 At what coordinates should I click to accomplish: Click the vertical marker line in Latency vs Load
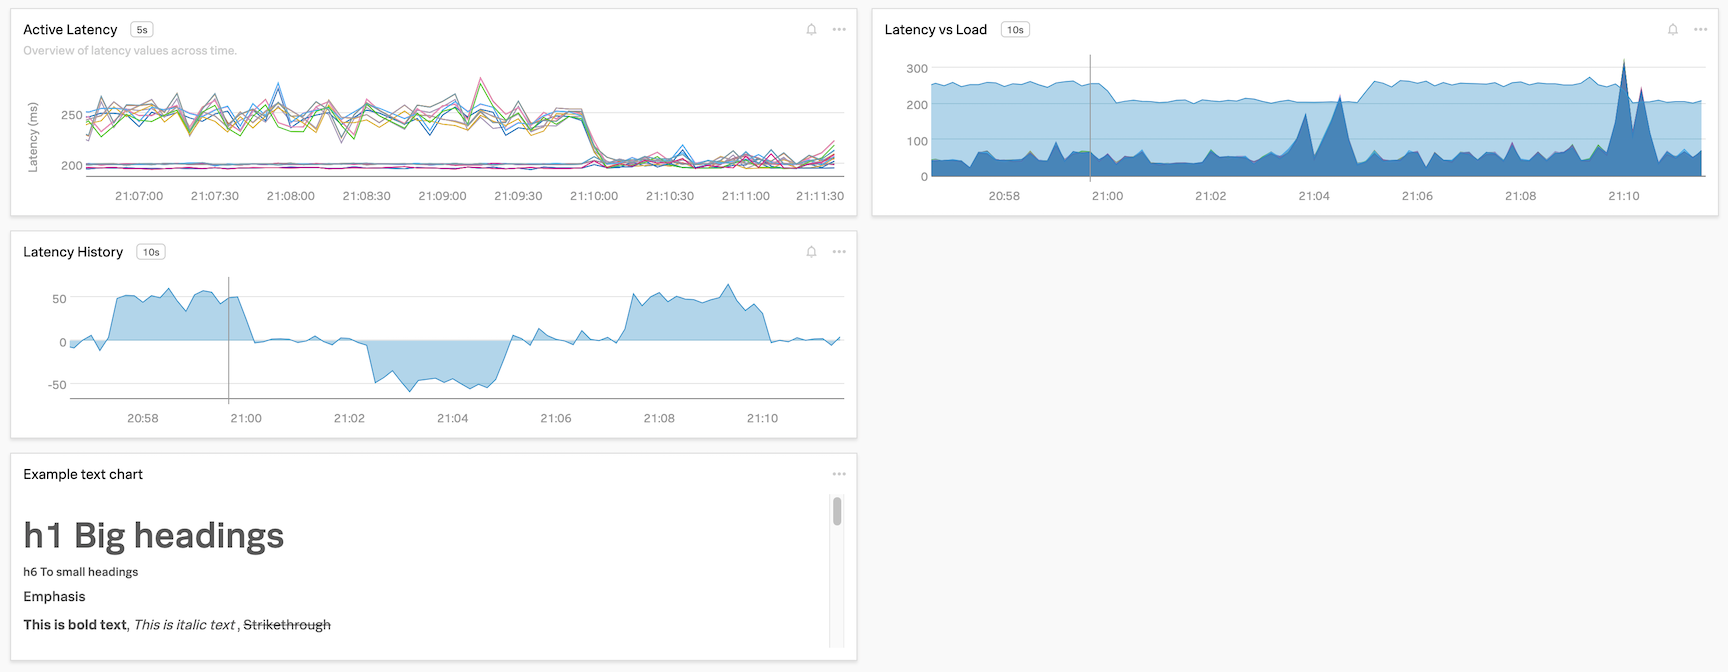click(x=1090, y=120)
